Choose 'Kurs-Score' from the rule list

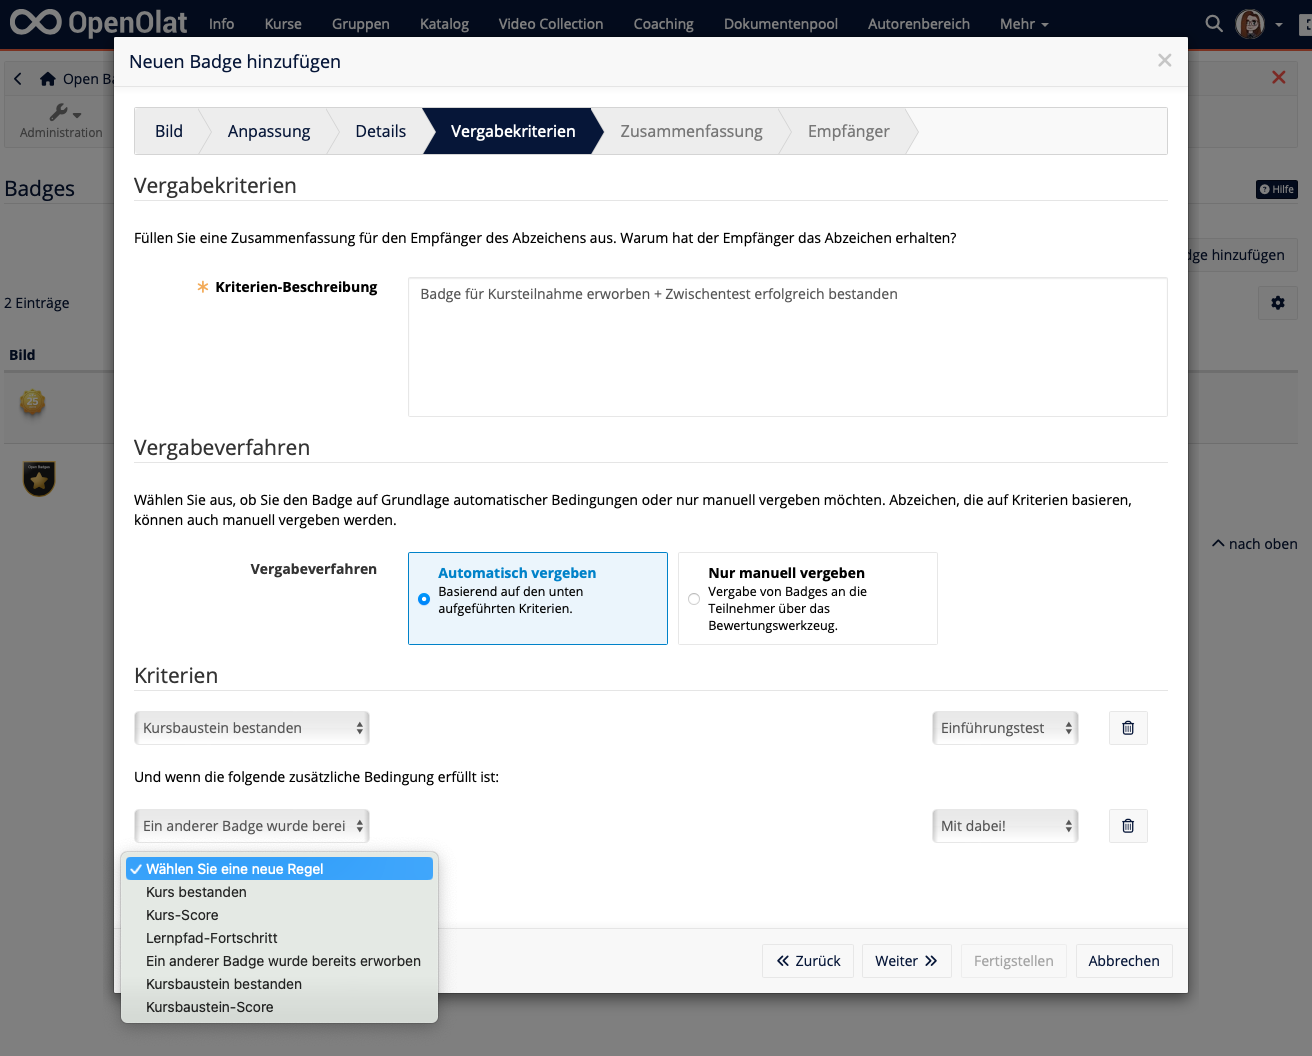pyautogui.click(x=182, y=915)
